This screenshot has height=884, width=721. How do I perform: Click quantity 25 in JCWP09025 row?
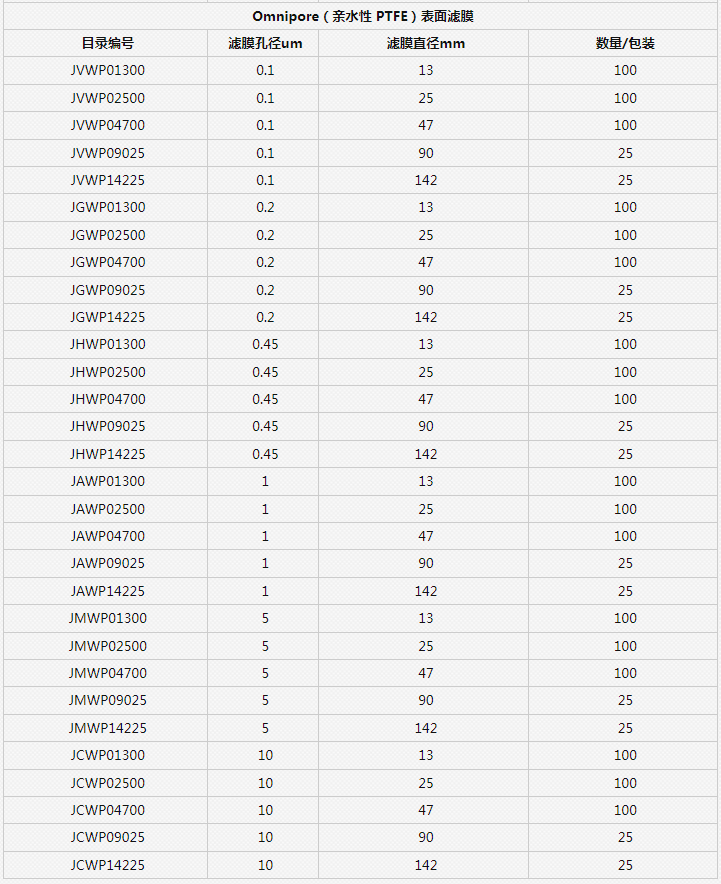pos(625,837)
